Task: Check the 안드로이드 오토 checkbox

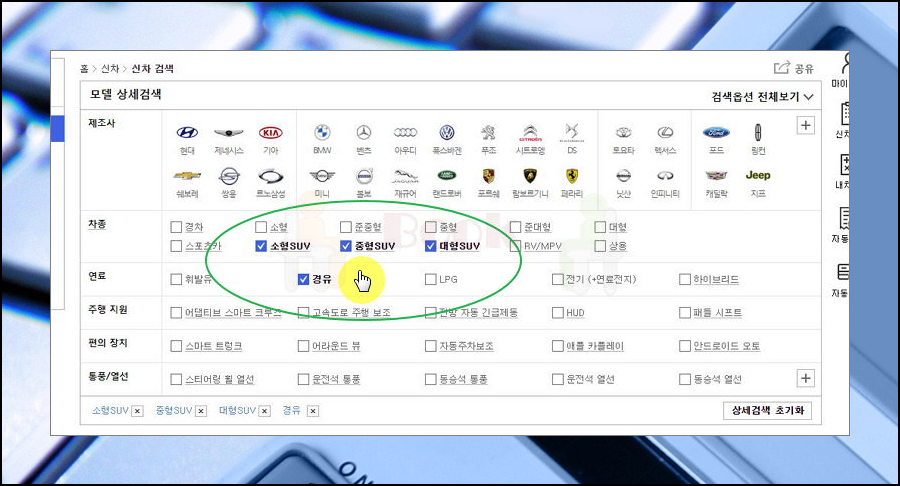Action: click(x=685, y=346)
